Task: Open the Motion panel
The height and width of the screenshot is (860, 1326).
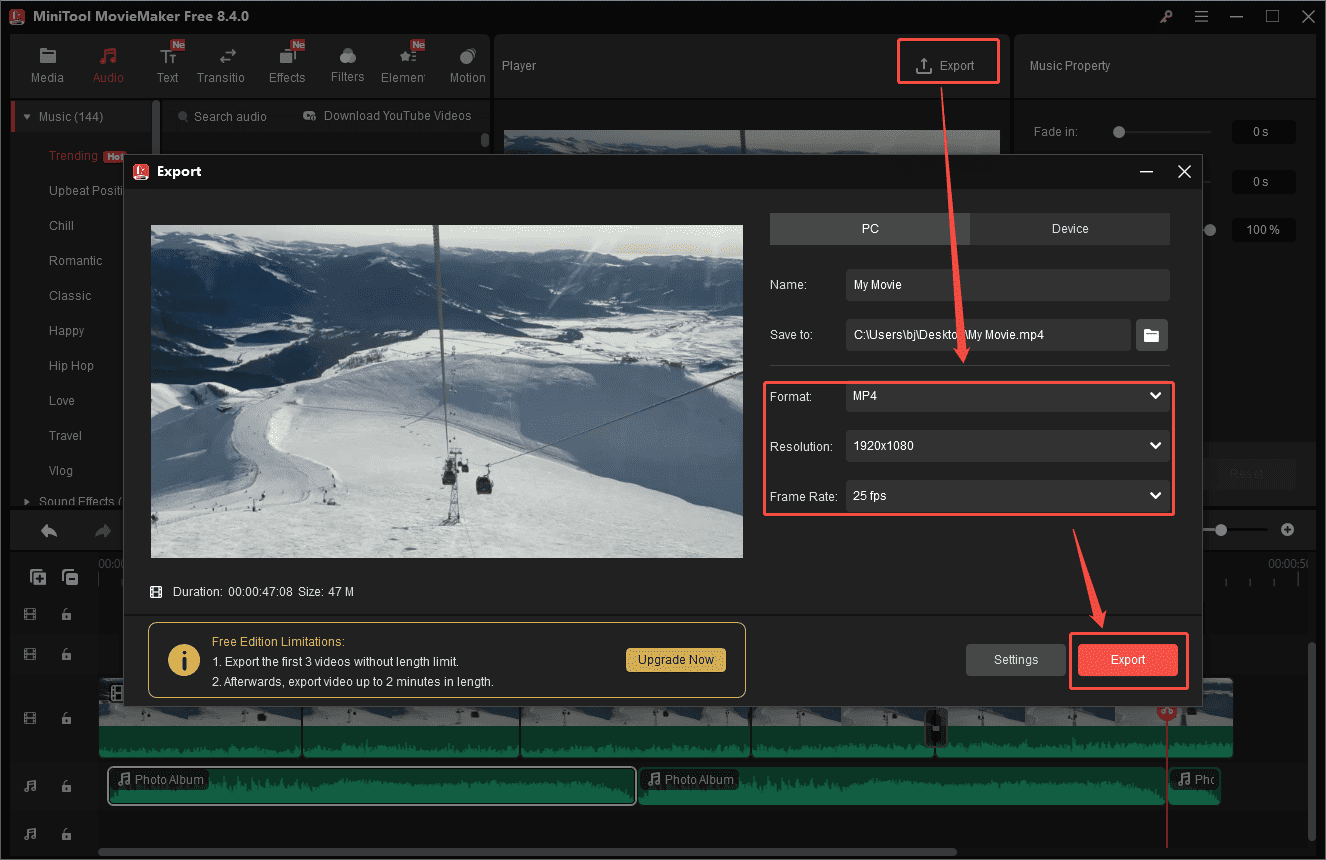Action: tap(467, 63)
